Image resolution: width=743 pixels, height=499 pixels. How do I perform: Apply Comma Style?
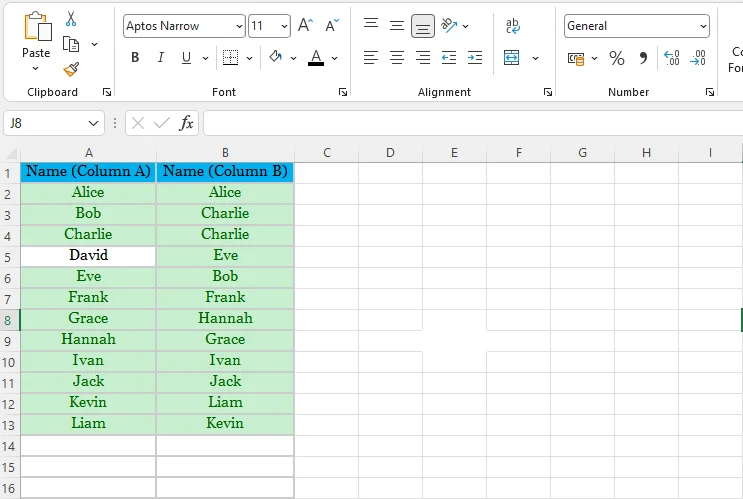coord(643,58)
